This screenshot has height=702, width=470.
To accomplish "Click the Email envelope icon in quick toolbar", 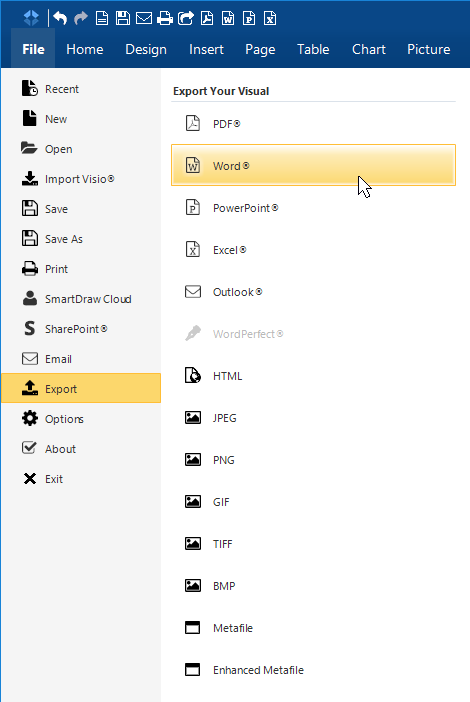I will (144, 18).
